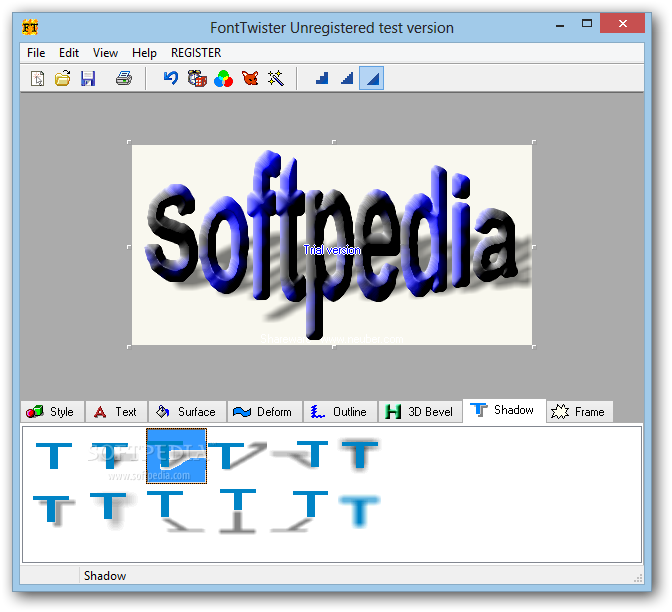Open the Help menu
Image resolution: width=672 pixels, height=612 pixels.
[x=144, y=53]
